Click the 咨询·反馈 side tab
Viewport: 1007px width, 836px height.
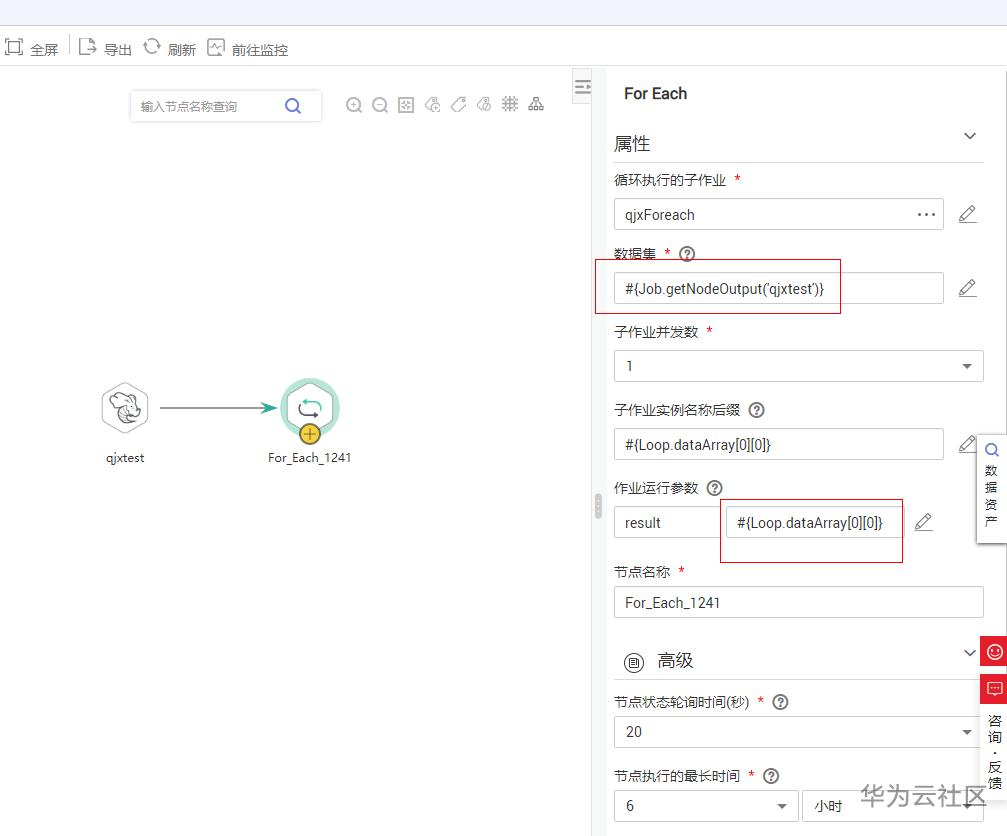point(994,751)
